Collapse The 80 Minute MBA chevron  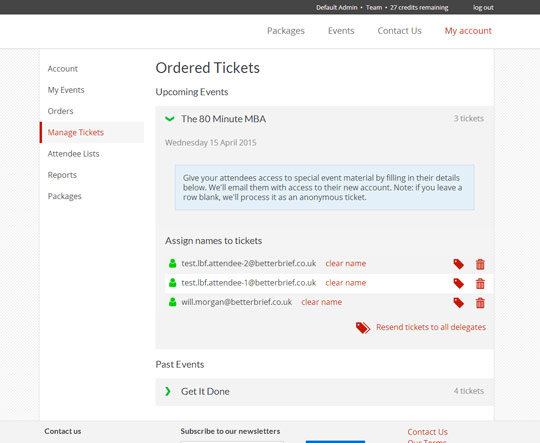pos(169,119)
